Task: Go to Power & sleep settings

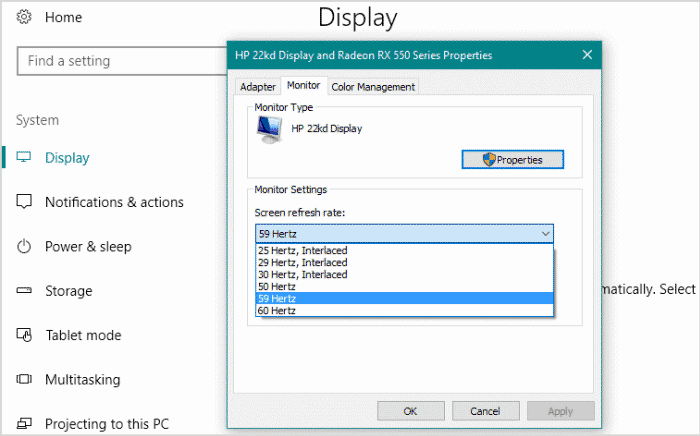Action: pyautogui.click(x=88, y=246)
